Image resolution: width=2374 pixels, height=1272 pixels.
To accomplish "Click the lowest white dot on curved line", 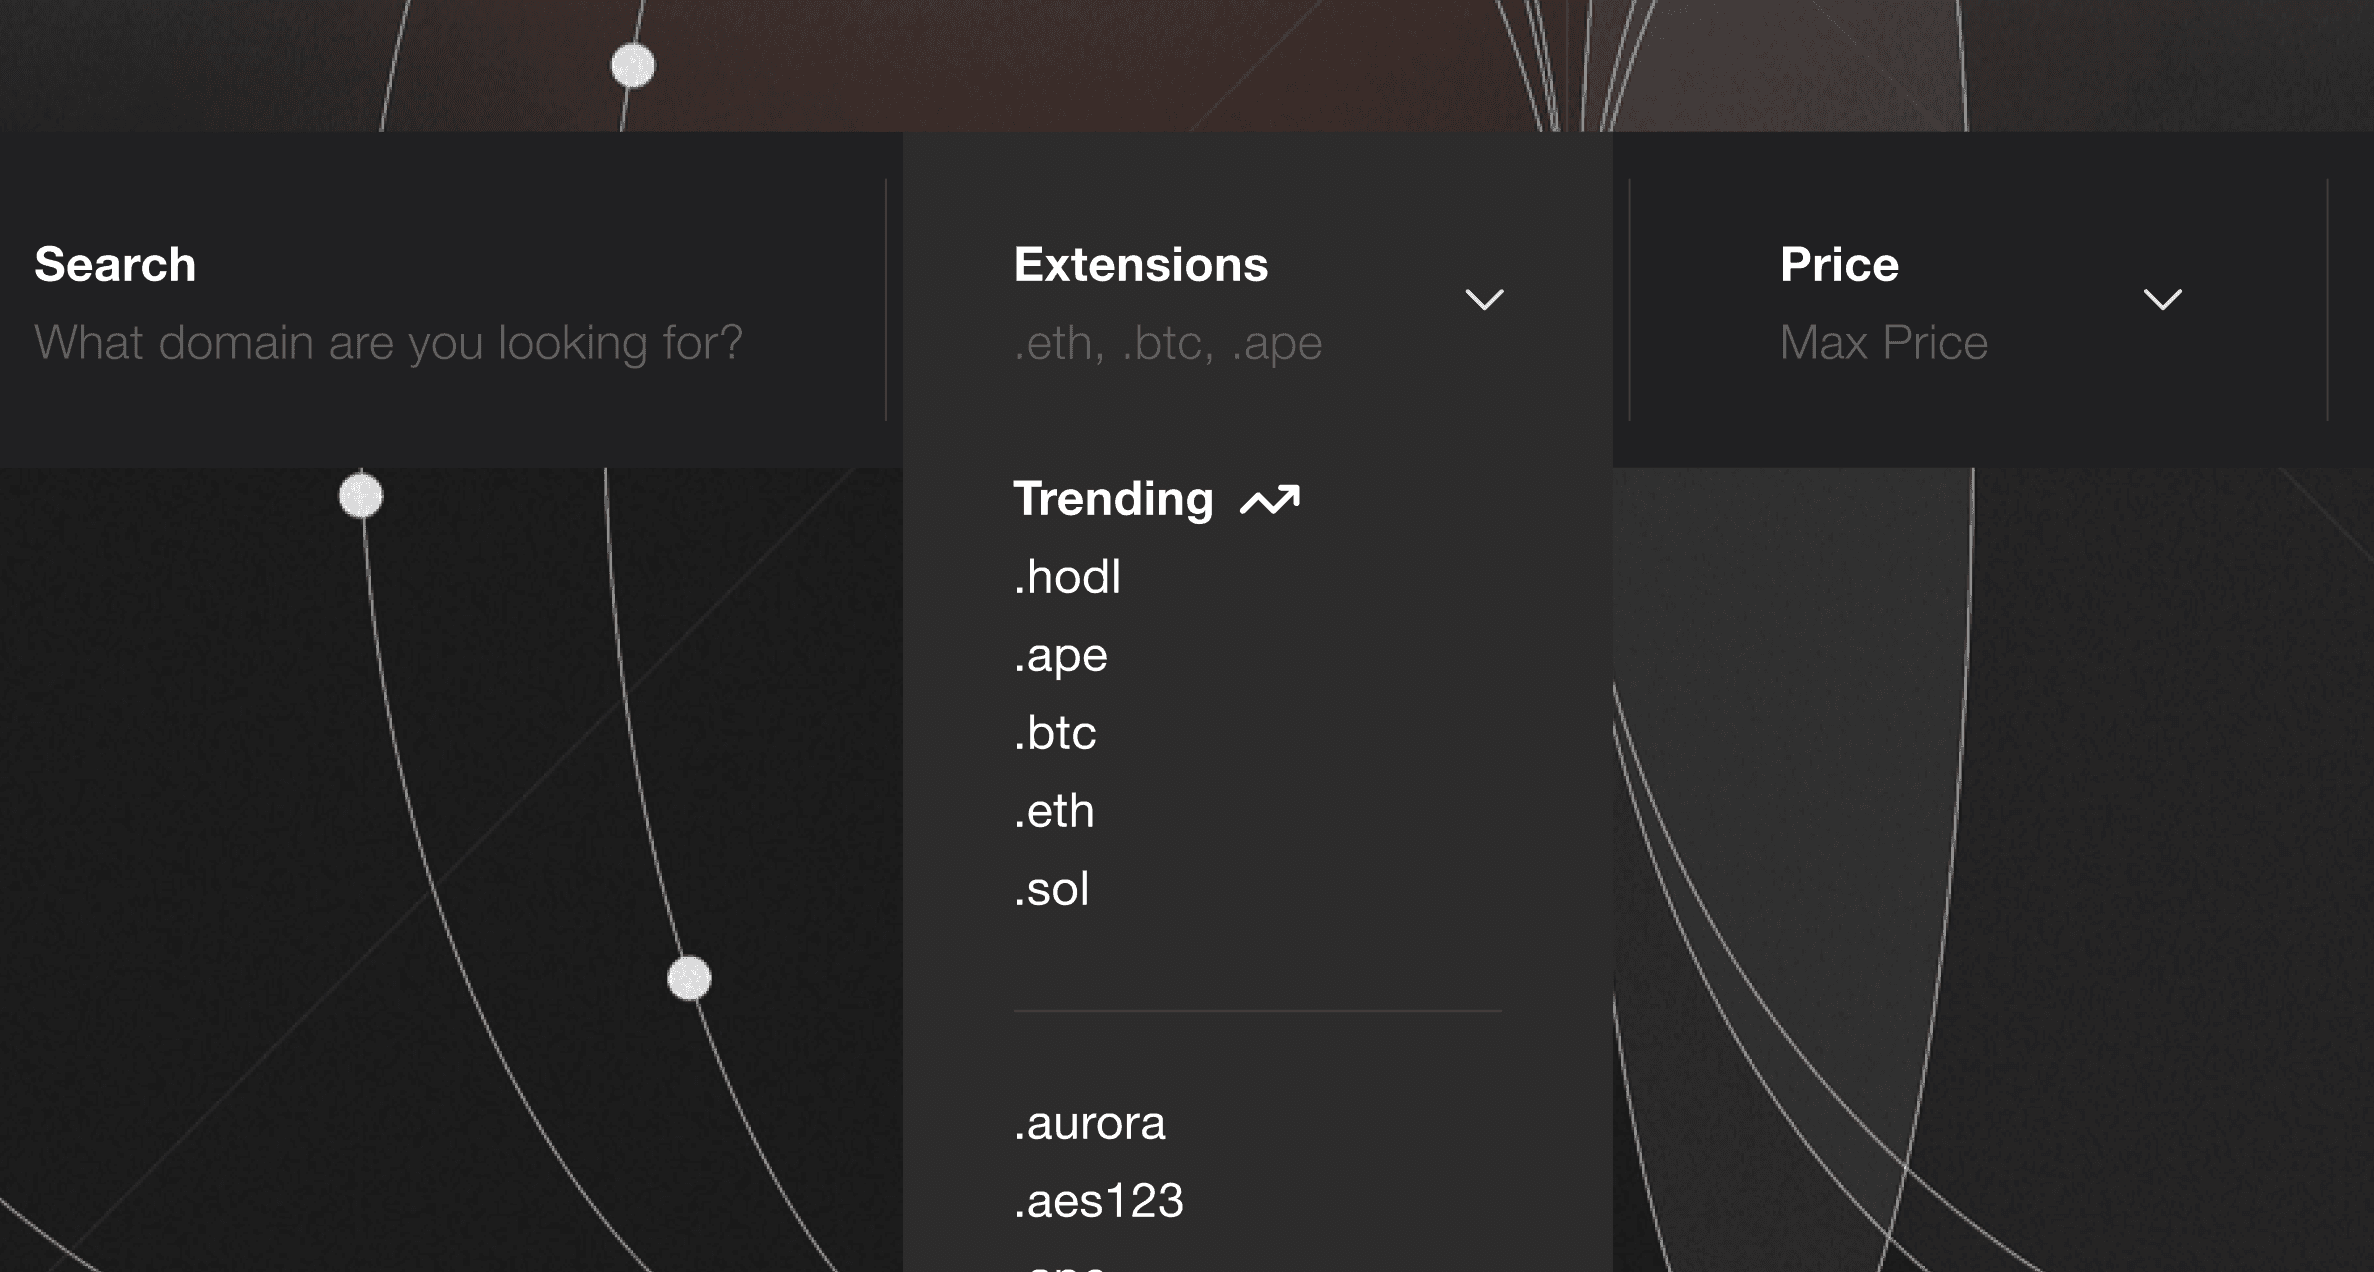I will tap(689, 978).
